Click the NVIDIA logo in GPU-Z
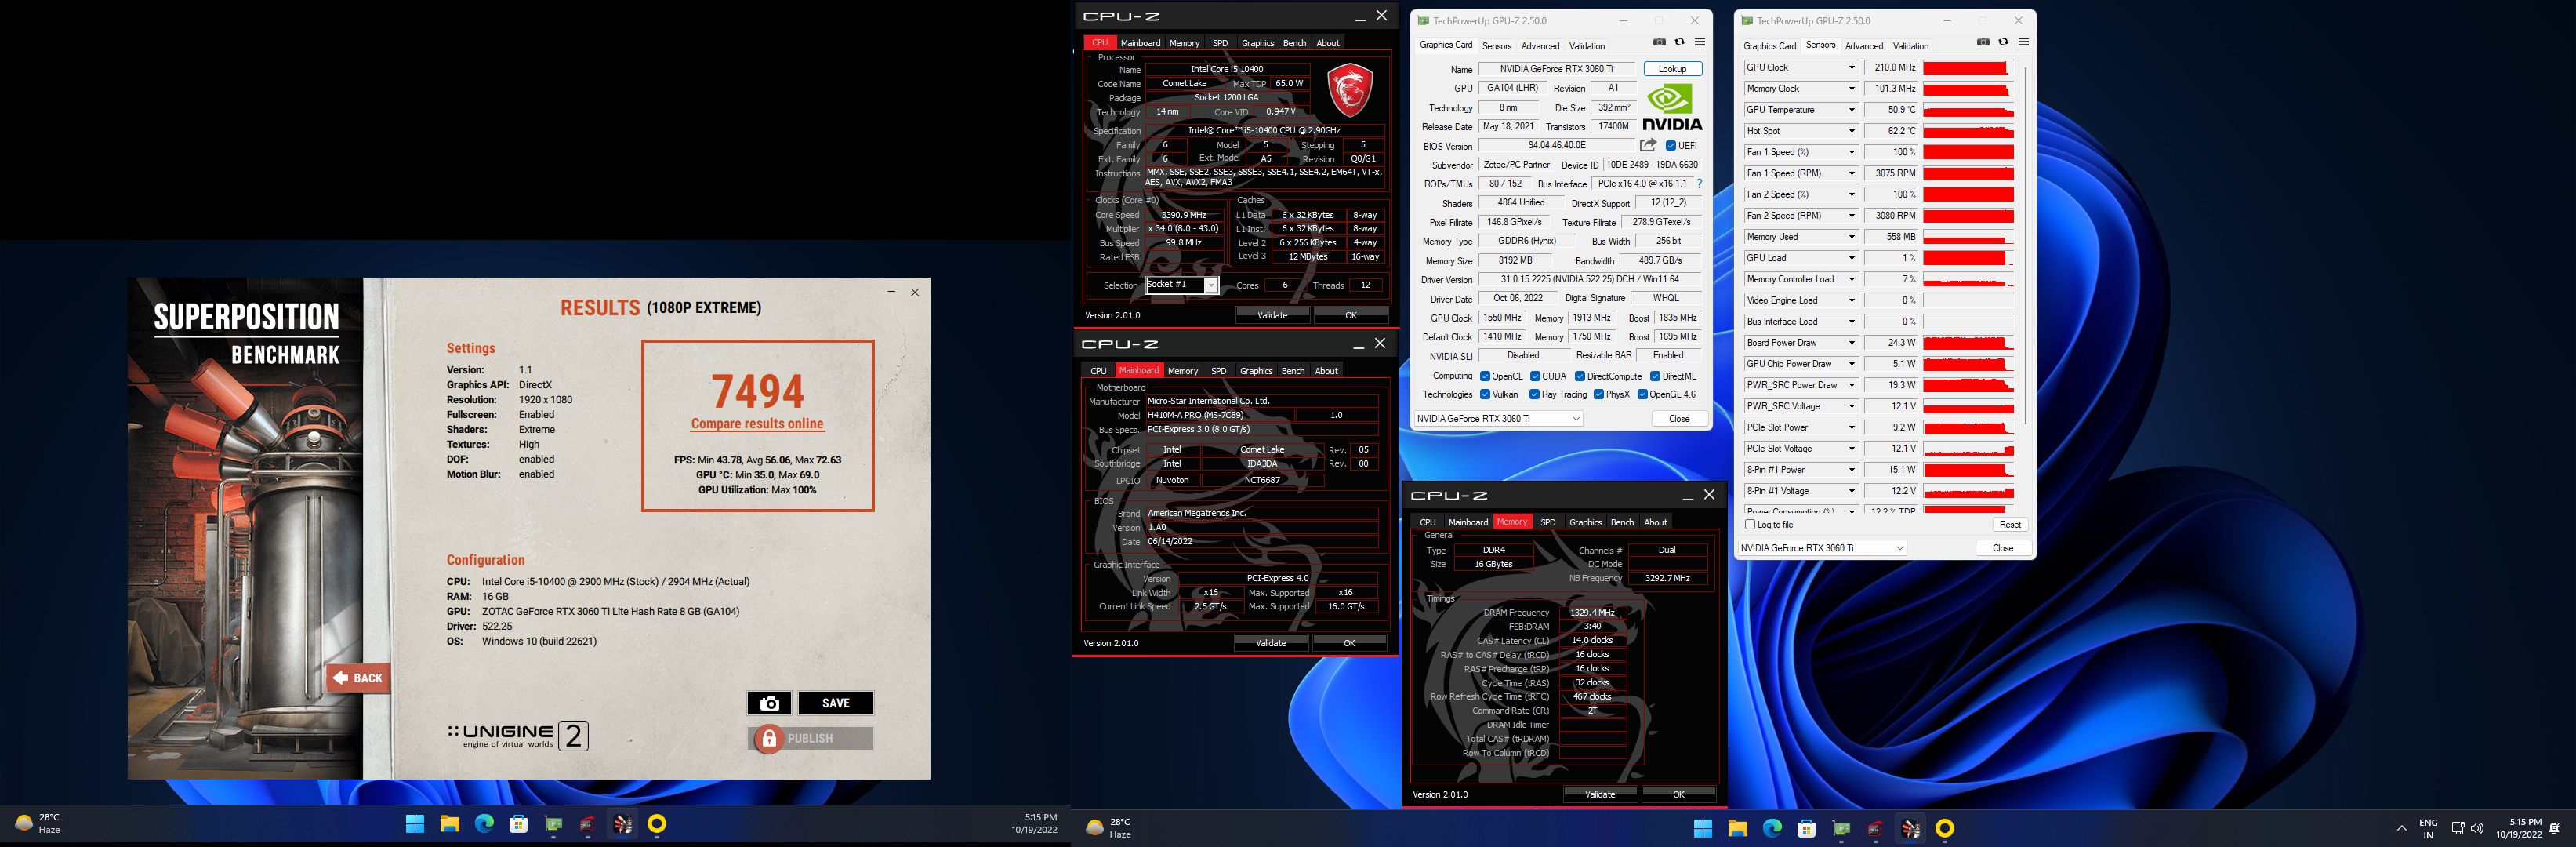This screenshot has height=847, width=2576. [1671, 107]
